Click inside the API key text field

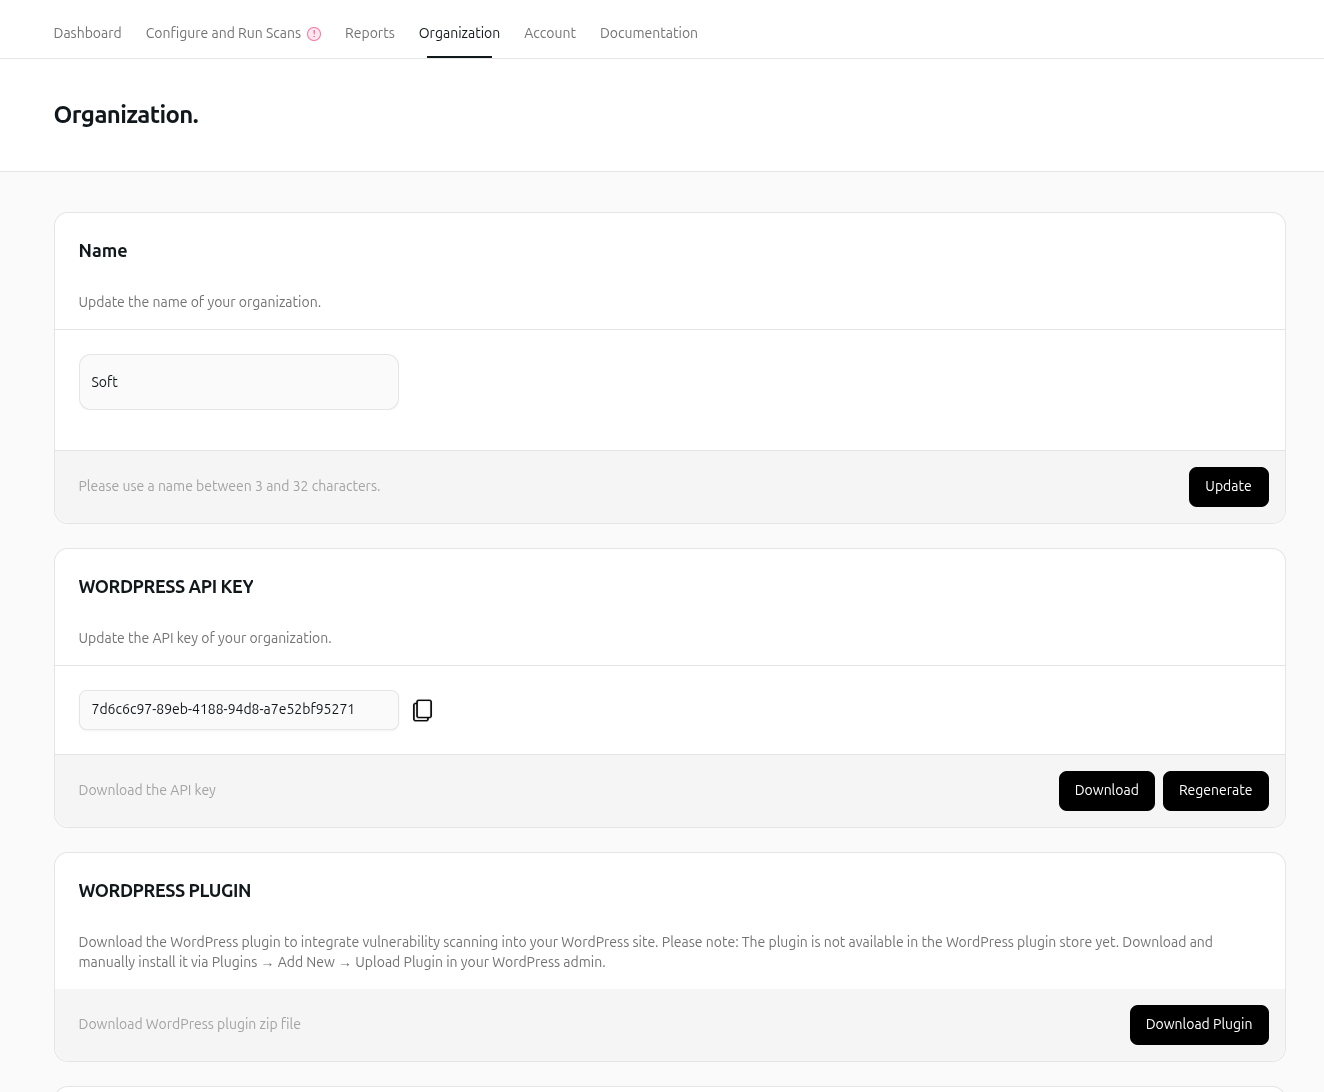[238, 710]
